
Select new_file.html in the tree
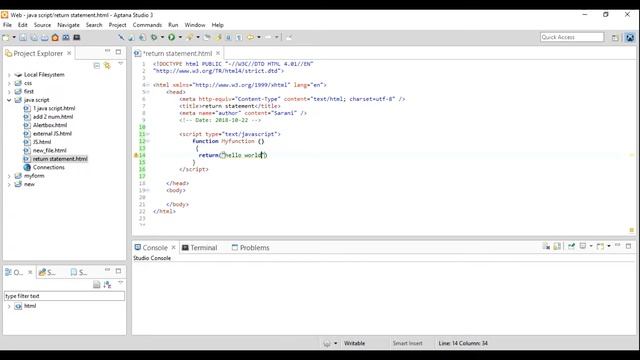(49, 151)
